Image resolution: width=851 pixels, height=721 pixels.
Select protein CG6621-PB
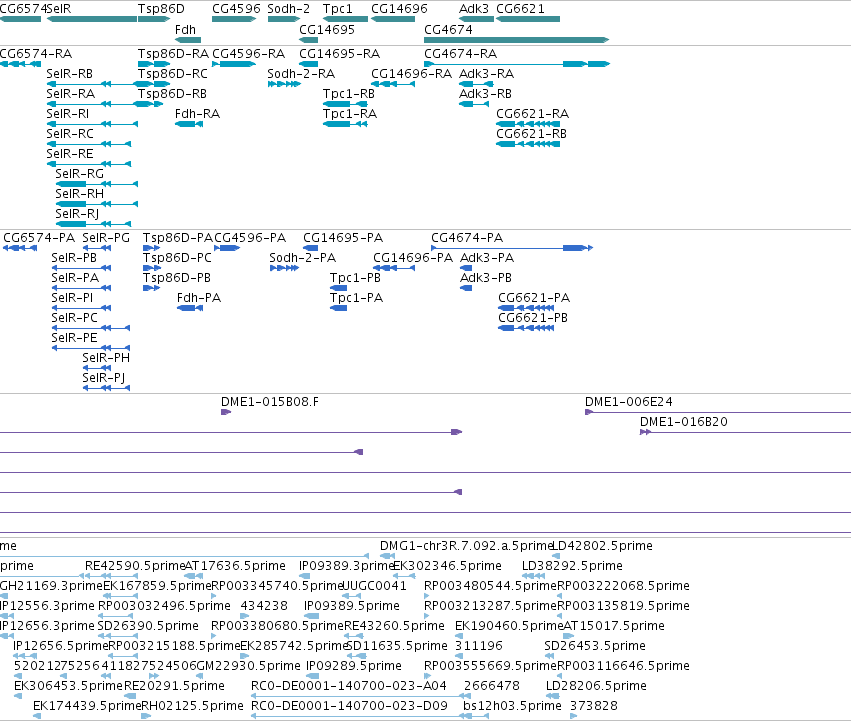pyautogui.click(x=526, y=328)
